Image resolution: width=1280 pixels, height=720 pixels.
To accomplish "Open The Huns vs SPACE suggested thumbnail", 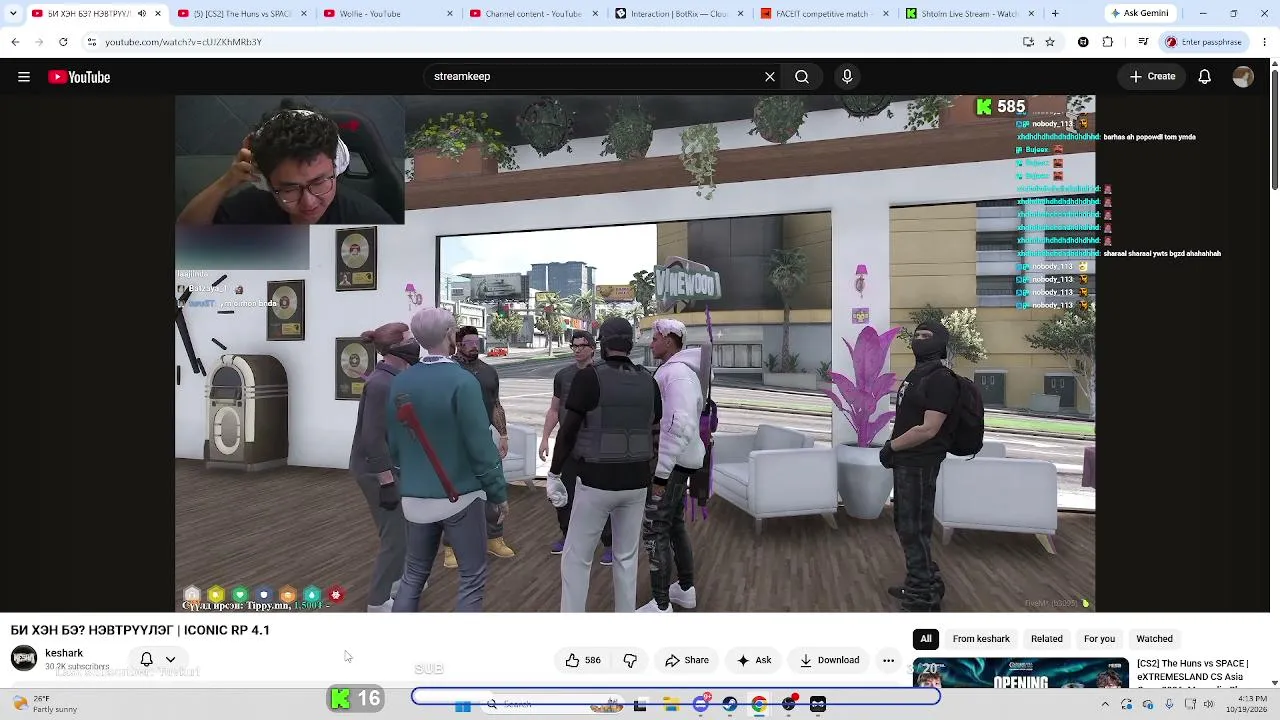I will coord(1021,673).
